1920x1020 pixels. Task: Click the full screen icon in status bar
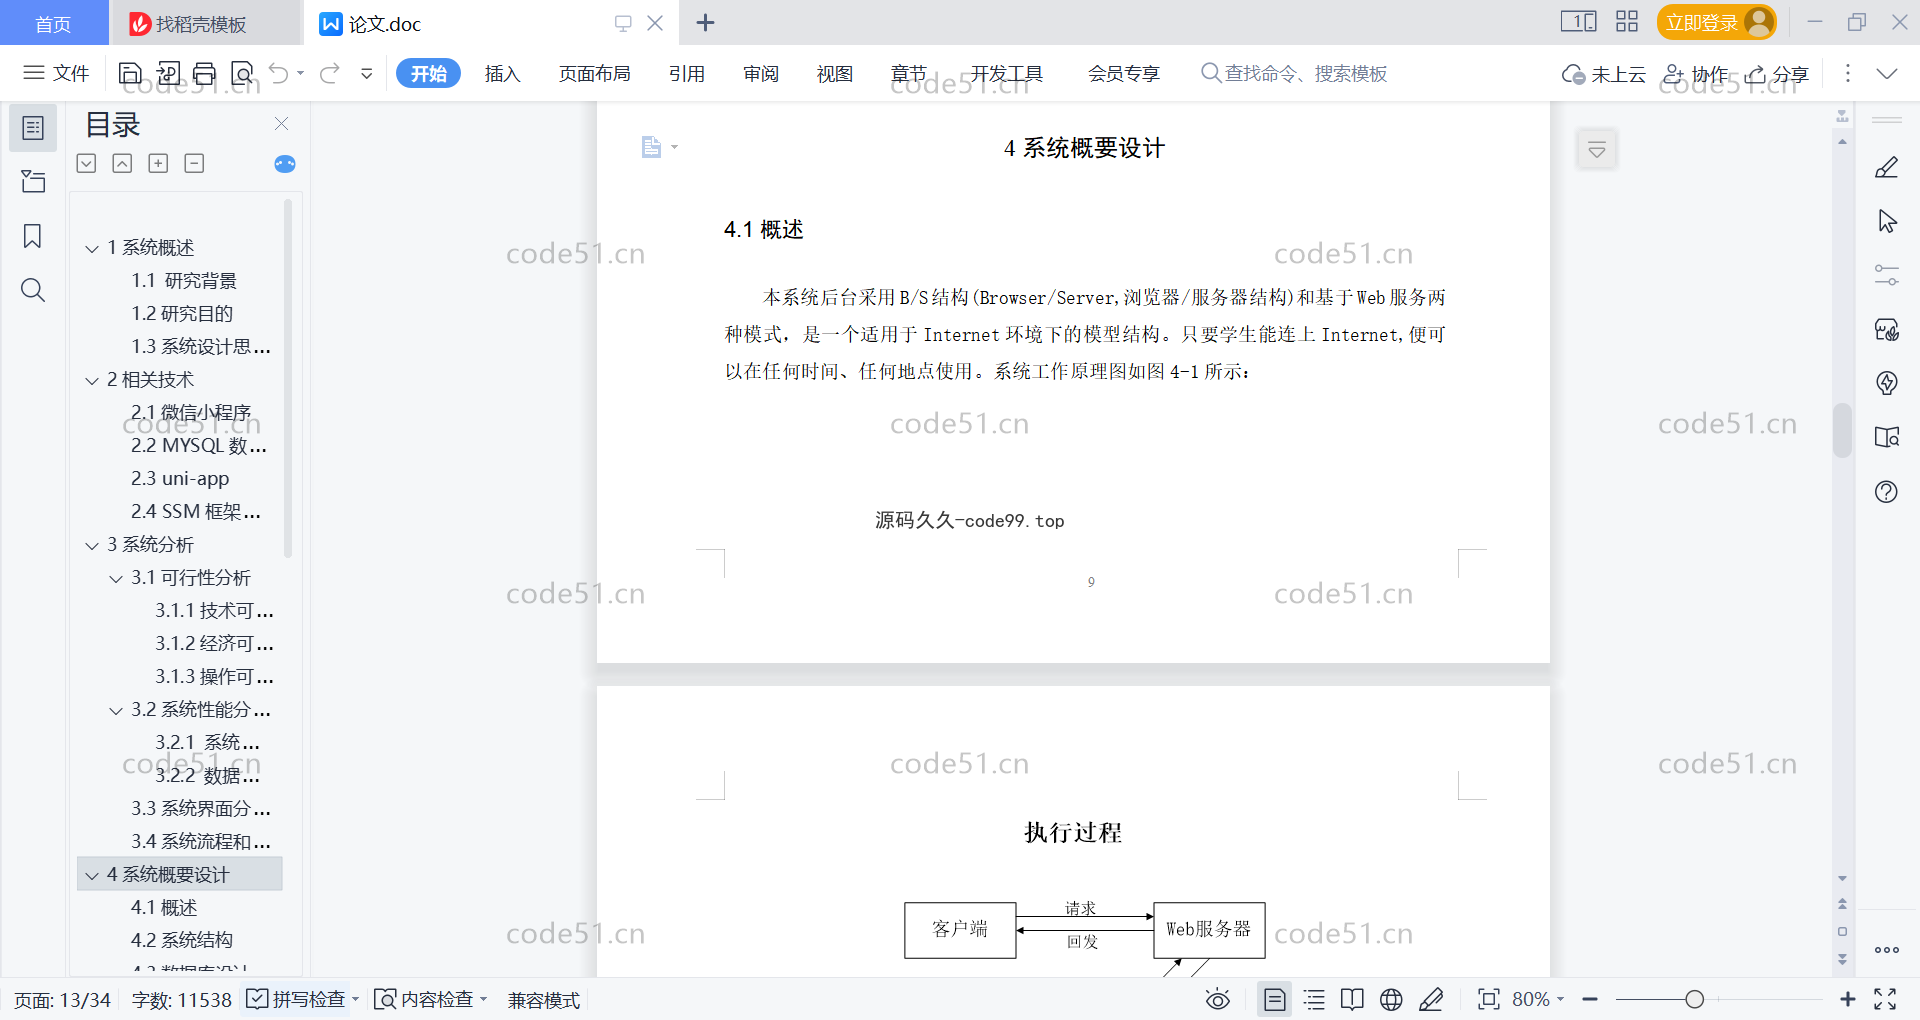tap(1885, 999)
